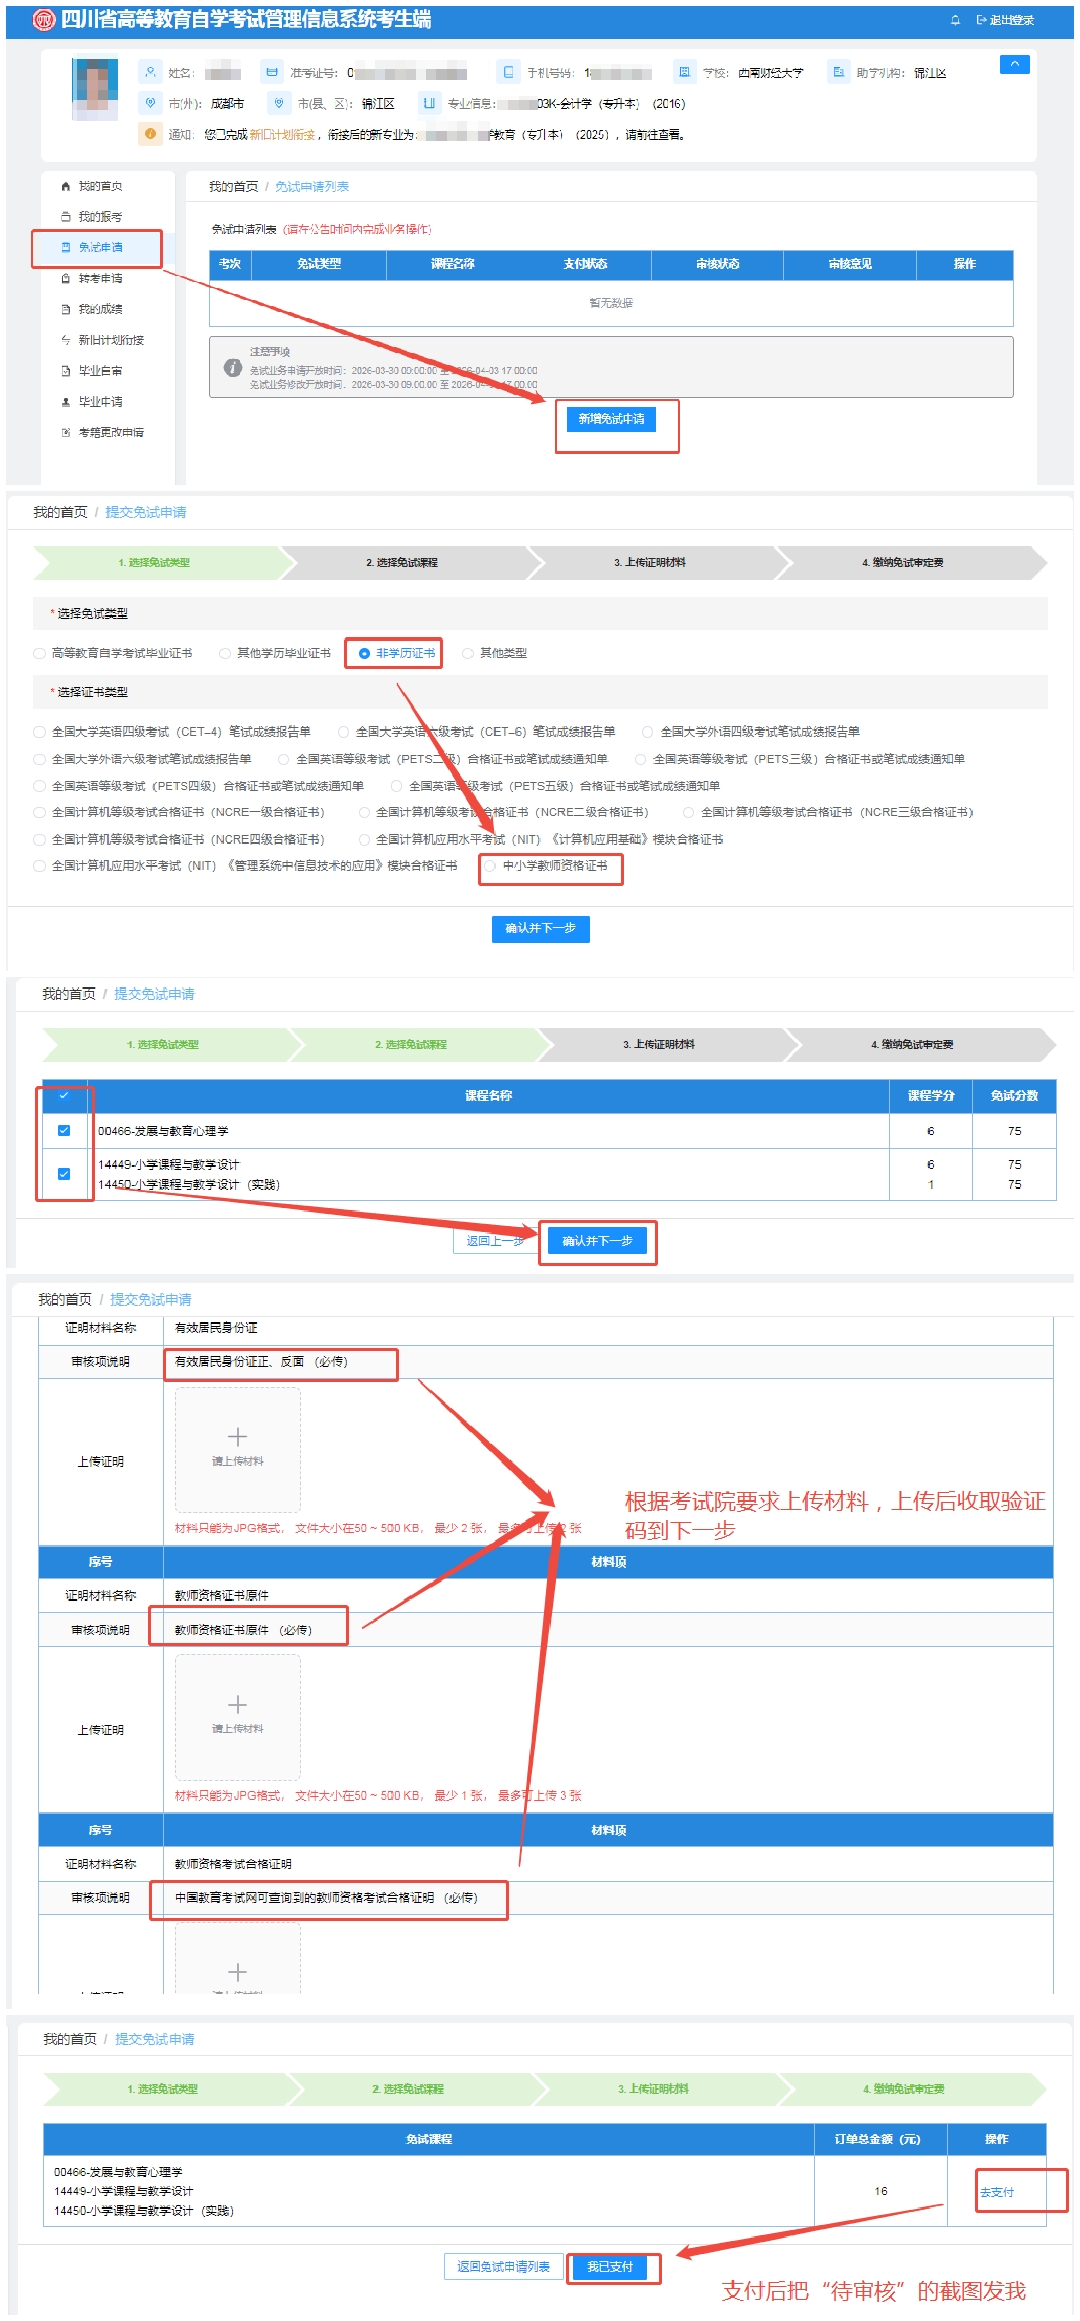Viewport: 1080px width, 2321px height.
Task: Open 我的首页 via its home icon
Action: coord(66,186)
